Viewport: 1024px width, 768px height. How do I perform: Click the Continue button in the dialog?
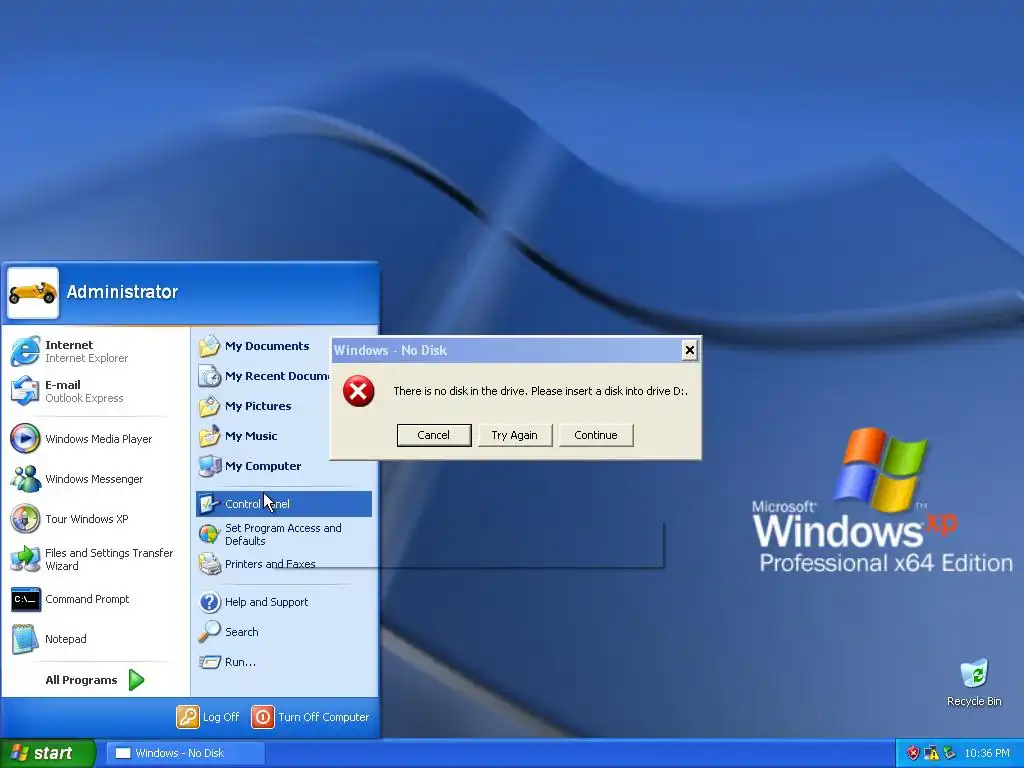[x=596, y=435]
